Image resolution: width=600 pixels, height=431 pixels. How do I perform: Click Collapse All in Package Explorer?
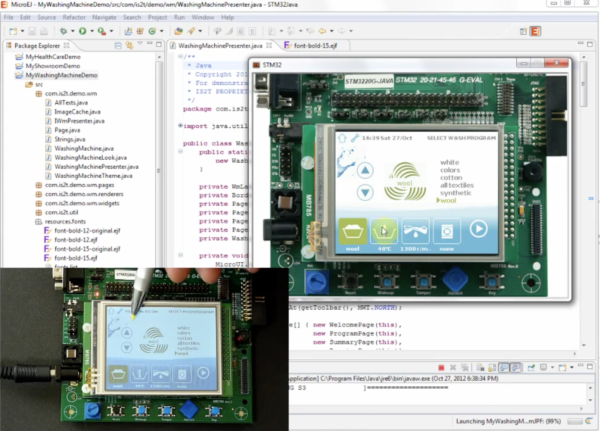[x=118, y=46]
